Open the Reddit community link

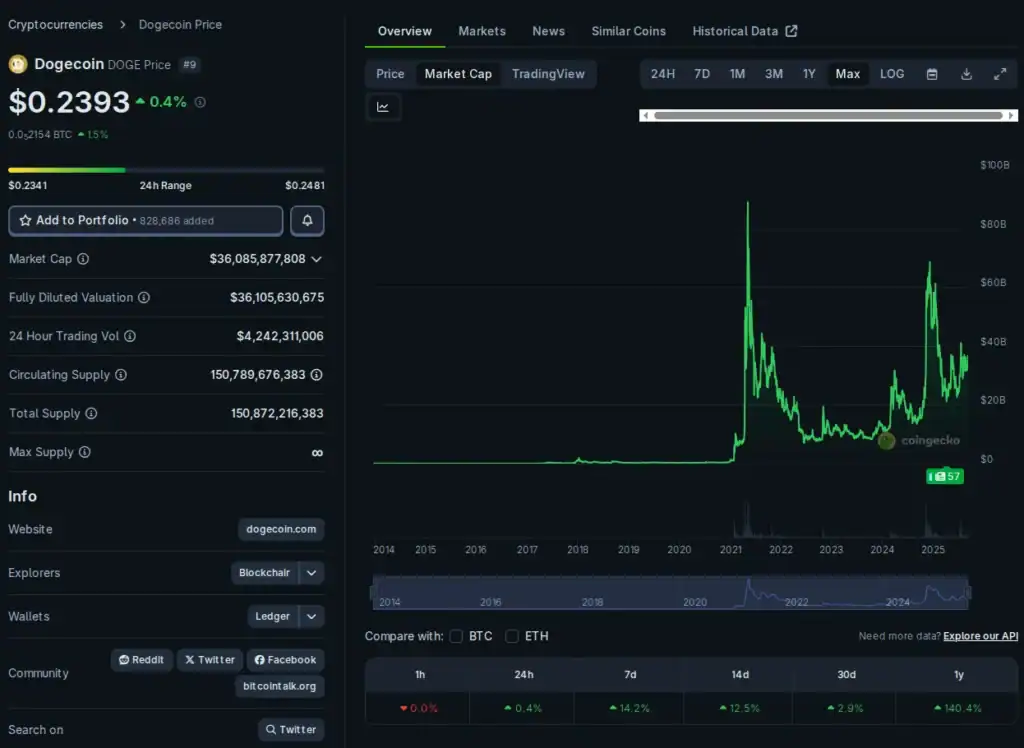142,660
